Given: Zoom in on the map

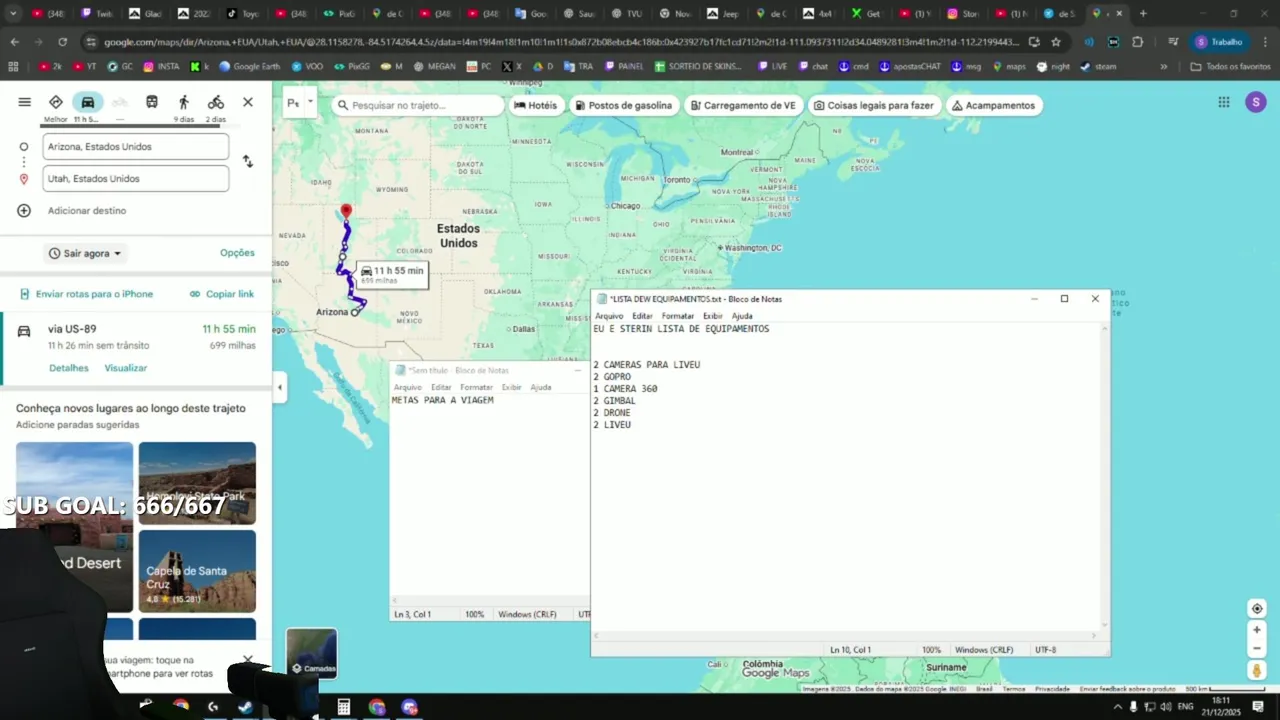Looking at the screenshot, I should click(1257, 630).
